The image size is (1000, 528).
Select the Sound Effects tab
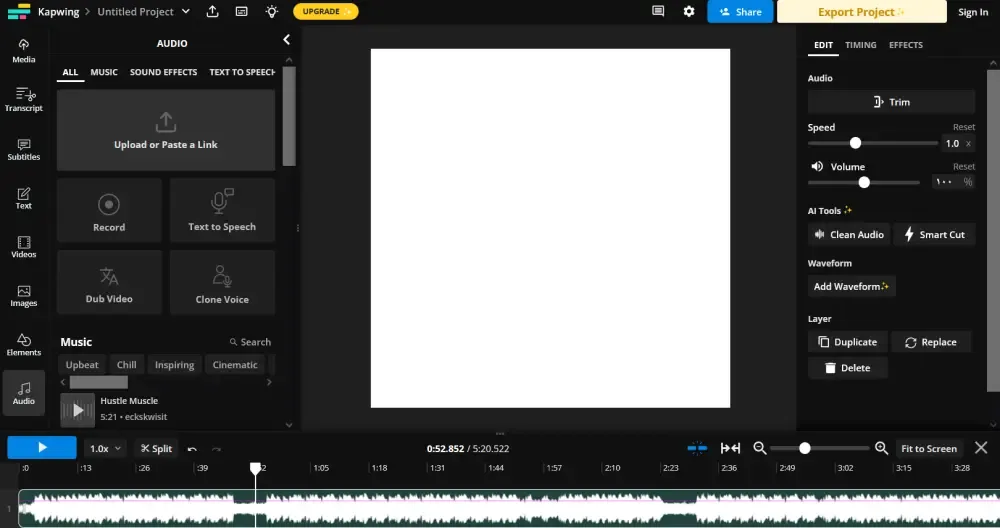(163, 72)
